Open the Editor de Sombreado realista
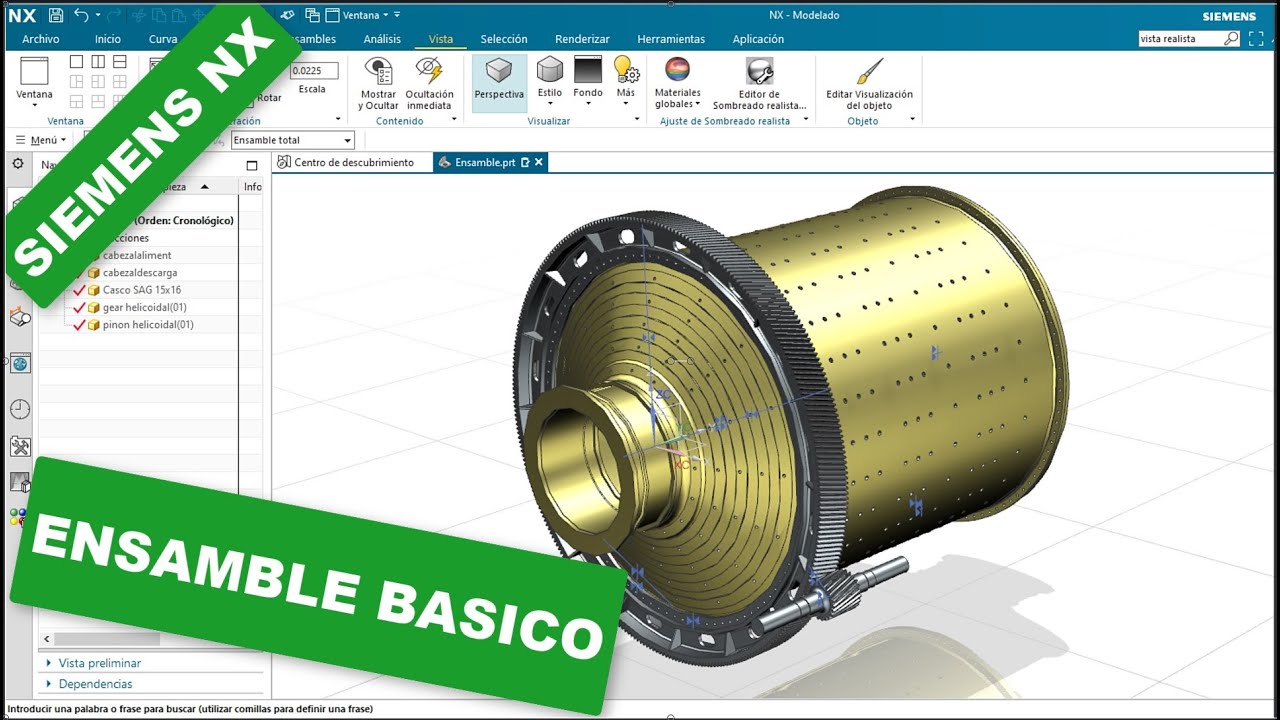Image resolution: width=1280 pixels, height=720 pixels. 759,82
